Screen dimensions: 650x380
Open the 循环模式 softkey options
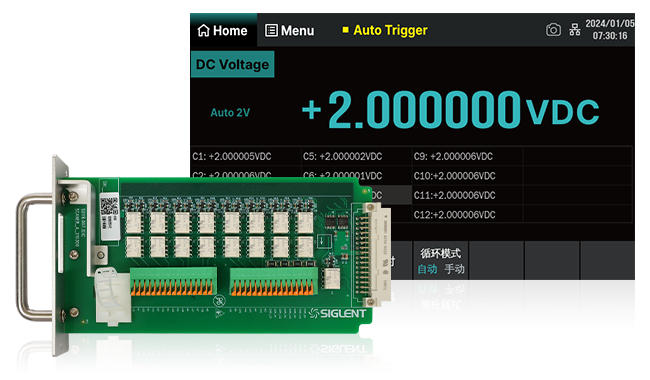pos(441,260)
